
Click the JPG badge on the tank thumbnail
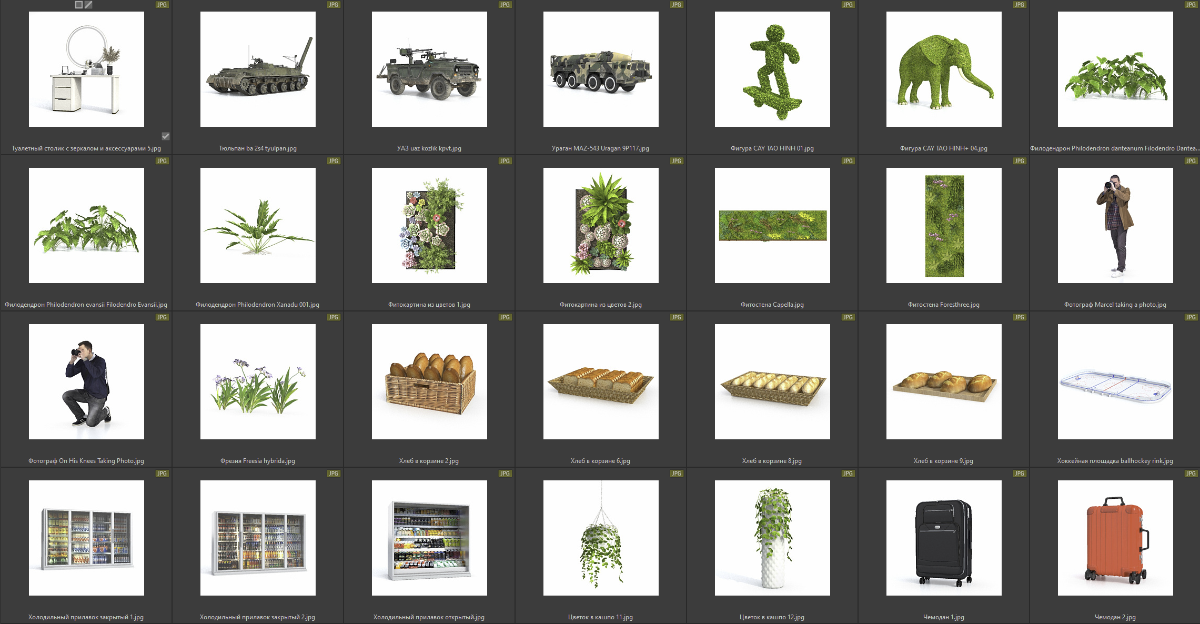(x=334, y=5)
